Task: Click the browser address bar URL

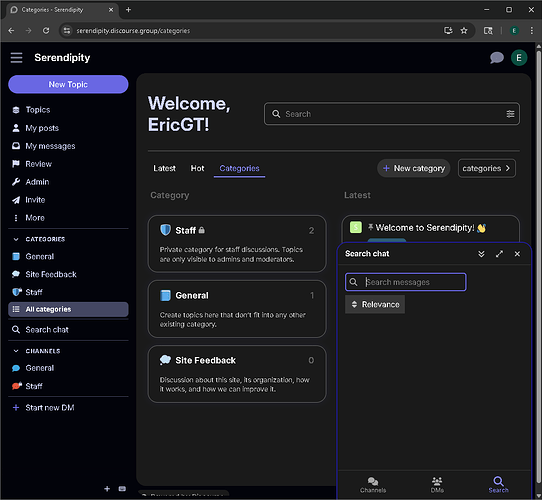Action: [x=133, y=31]
